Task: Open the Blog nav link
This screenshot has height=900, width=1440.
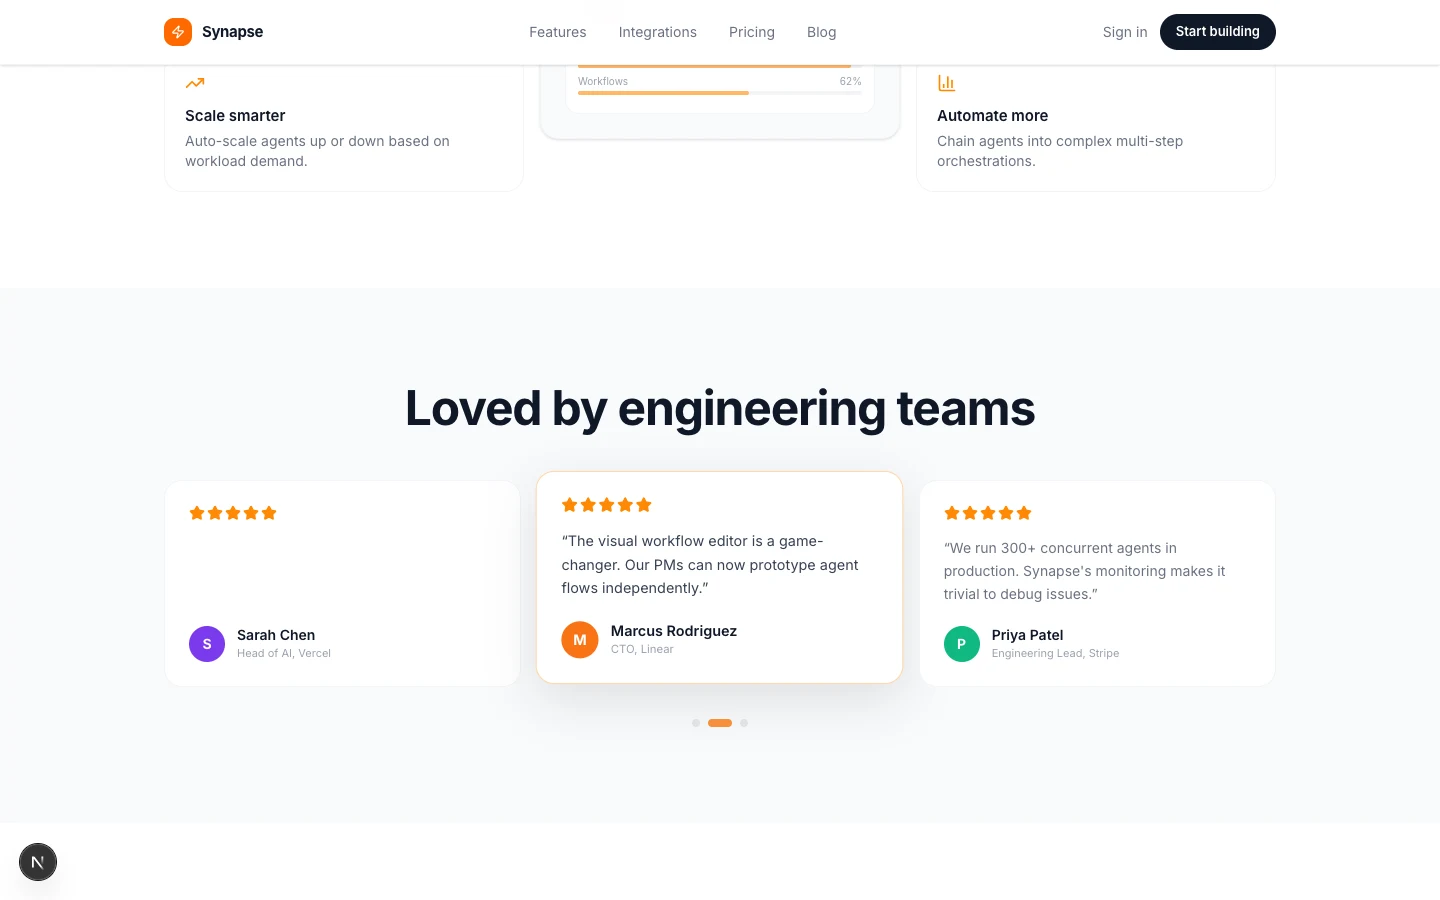Action: [x=822, y=32]
